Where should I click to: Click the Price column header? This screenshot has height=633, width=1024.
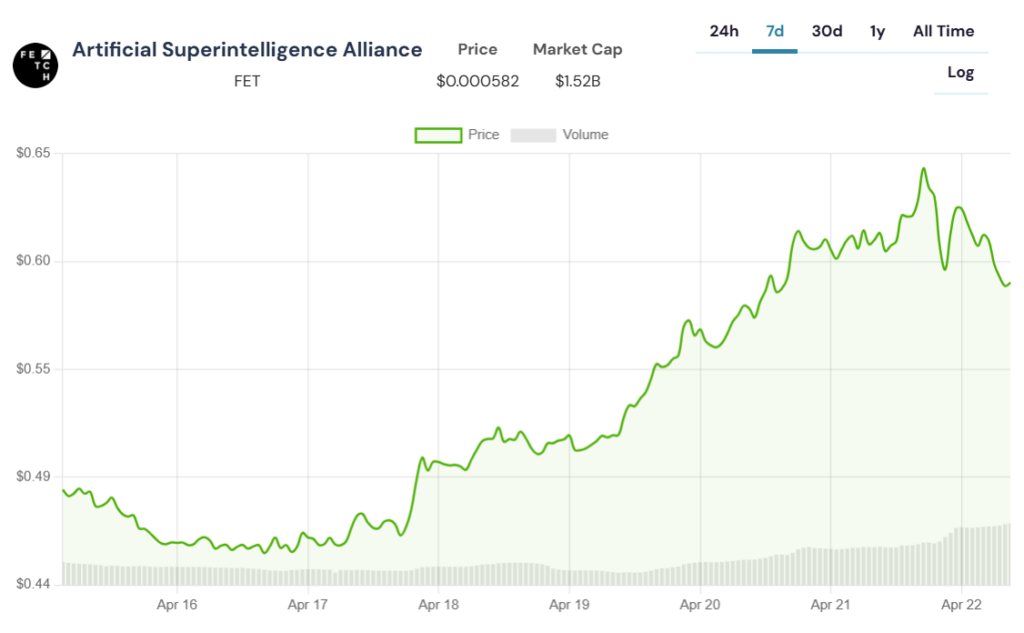point(477,49)
